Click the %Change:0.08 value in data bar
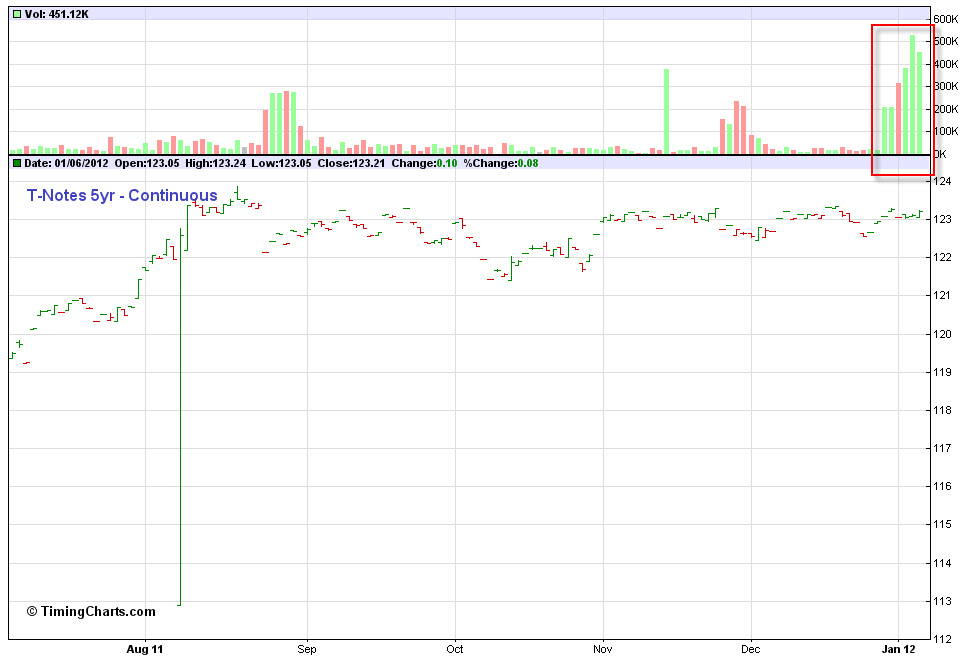The height and width of the screenshot is (663, 965). coord(500,163)
